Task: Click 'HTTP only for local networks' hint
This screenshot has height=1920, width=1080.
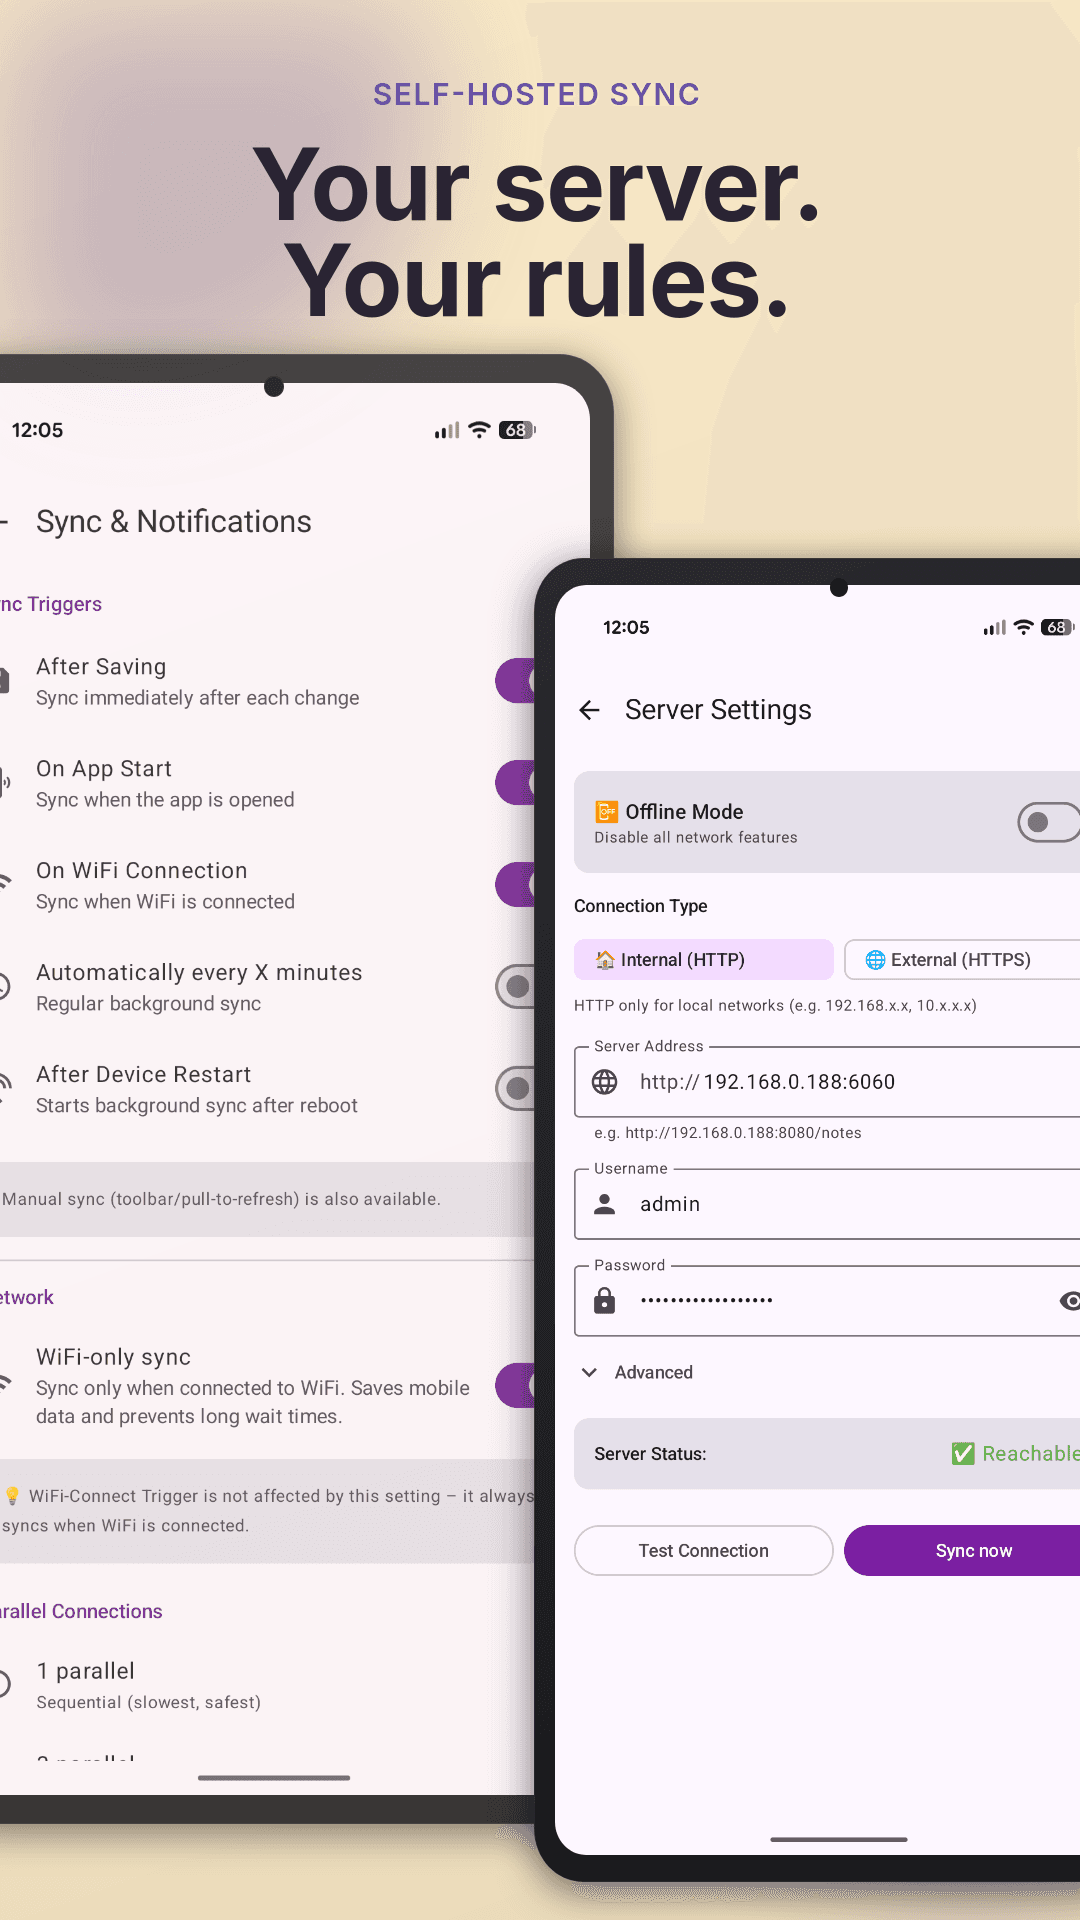Action: coord(775,1006)
